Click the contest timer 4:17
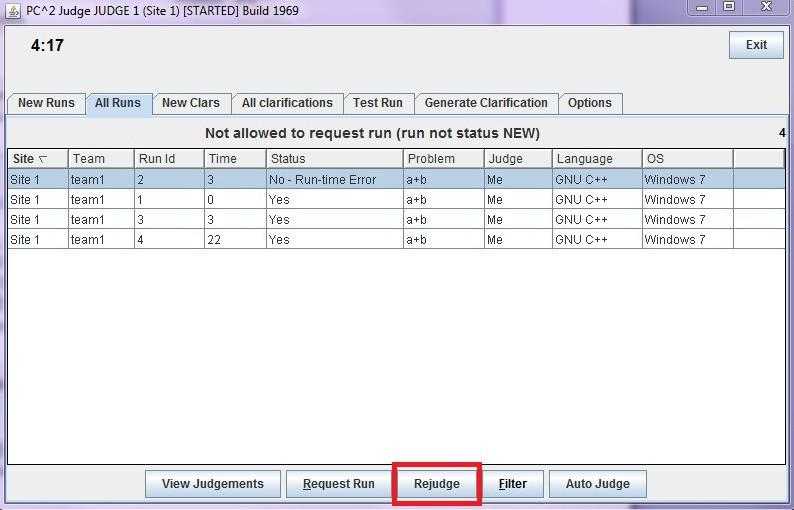The width and height of the screenshot is (794, 510). click(47, 46)
